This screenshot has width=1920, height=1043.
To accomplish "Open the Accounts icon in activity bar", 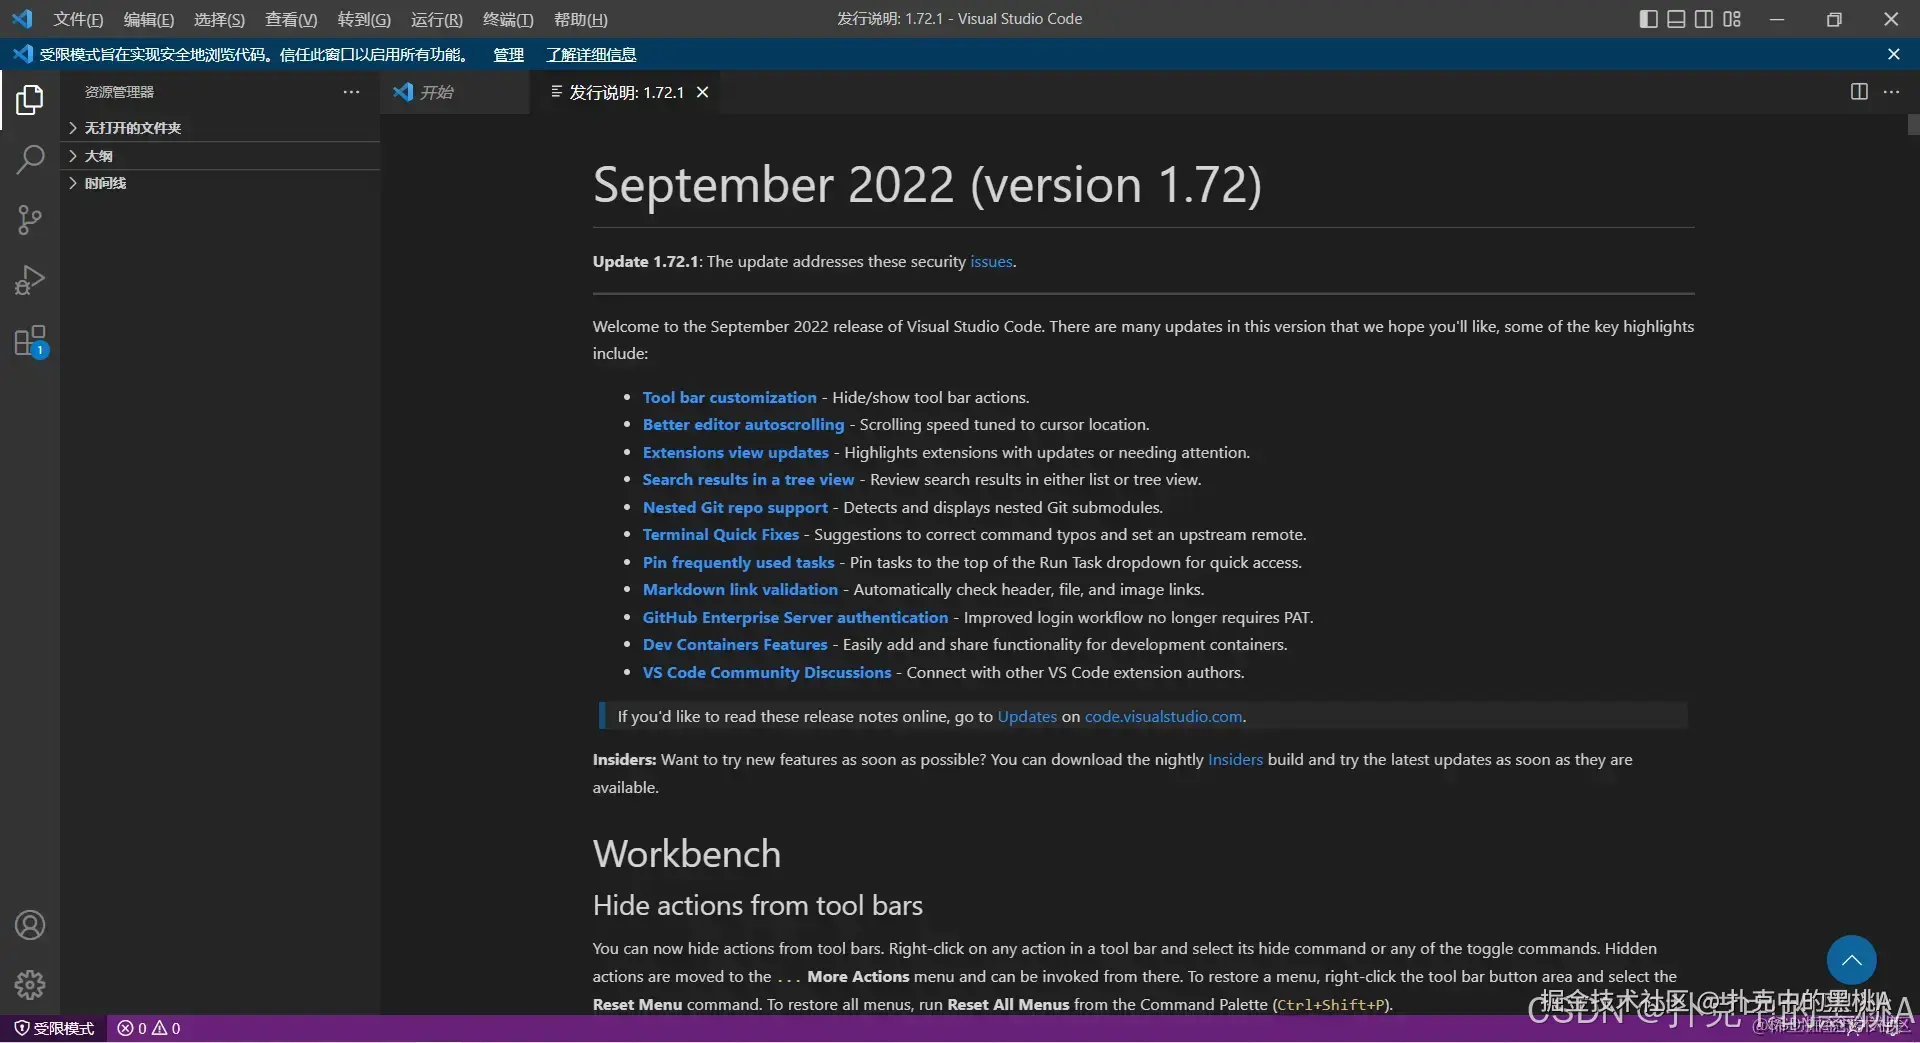I will coord(30,925).
